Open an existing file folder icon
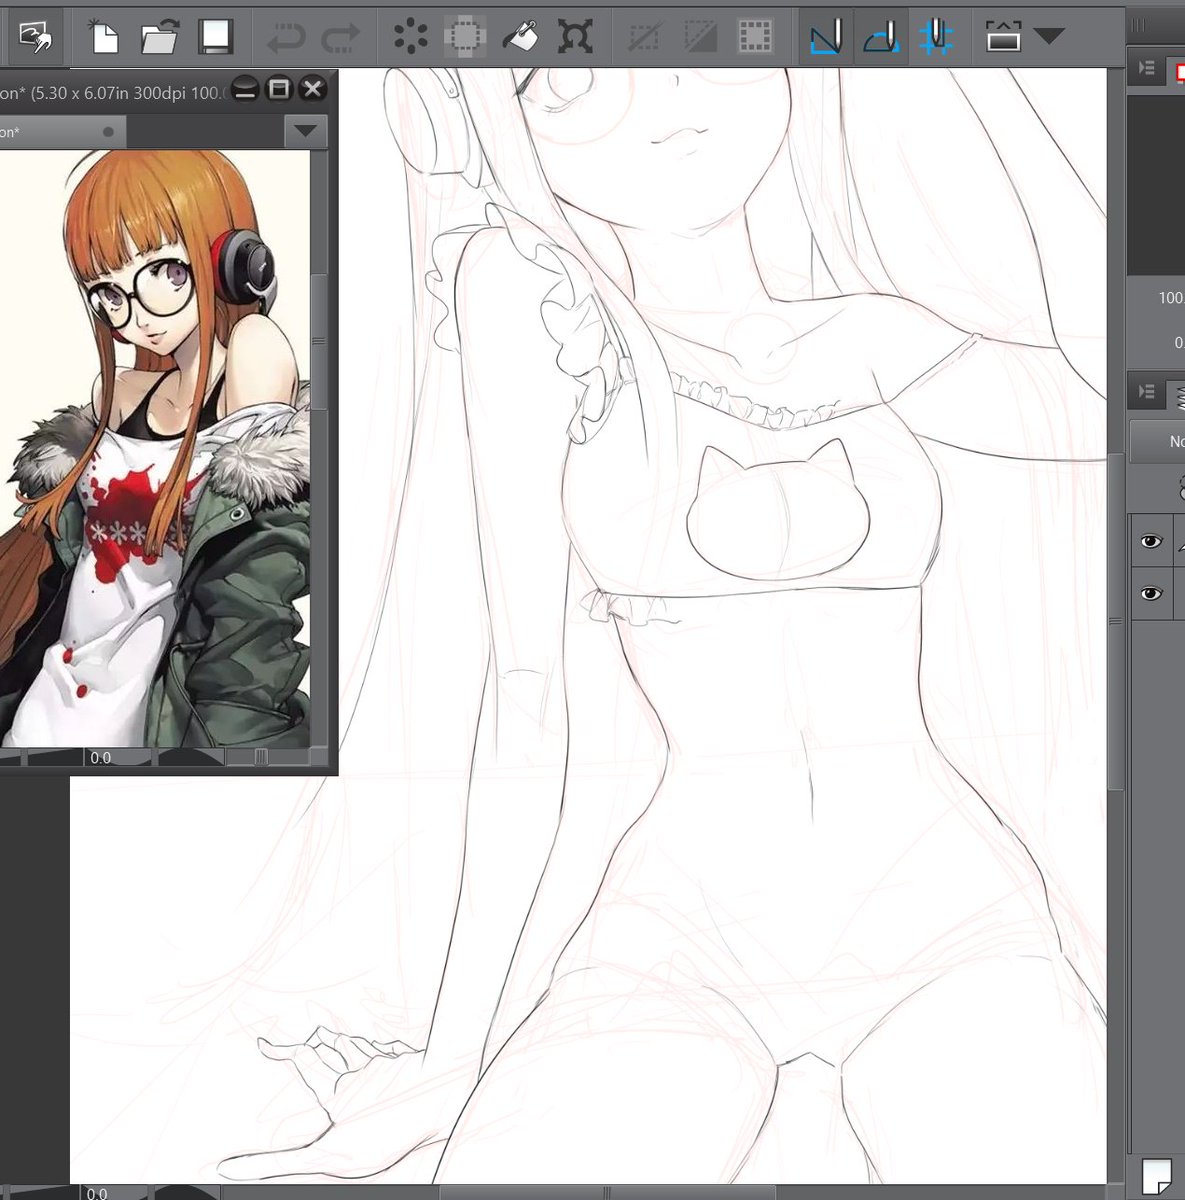This screenshot has height=1200, width=1185. pyautogui.click(x=159, y=37)
